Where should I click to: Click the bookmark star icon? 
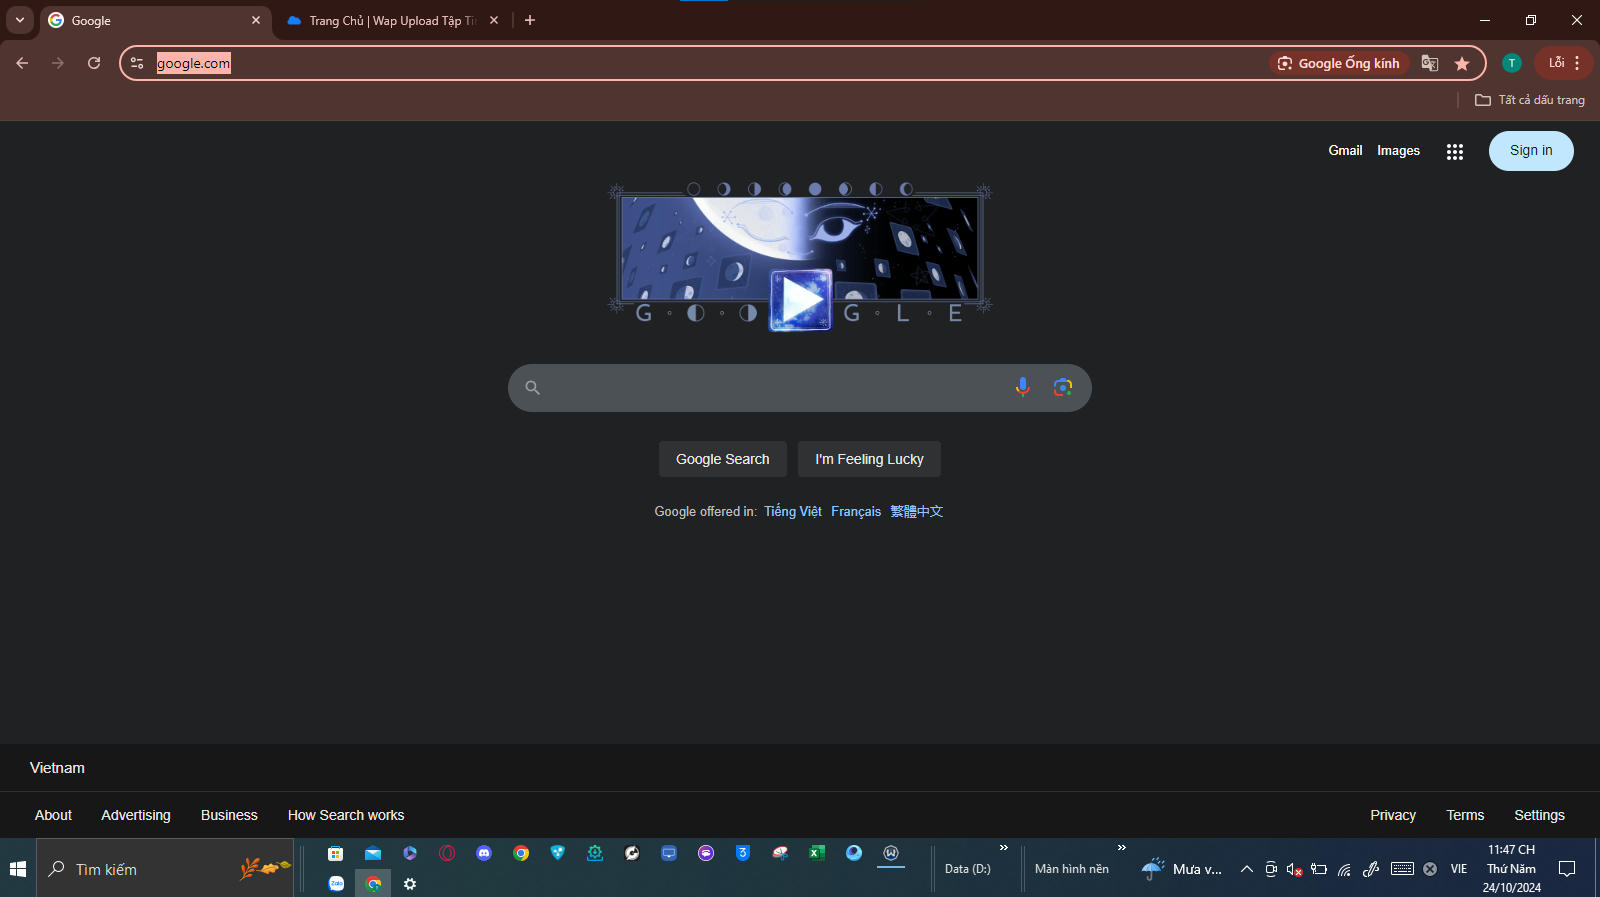1462,63
